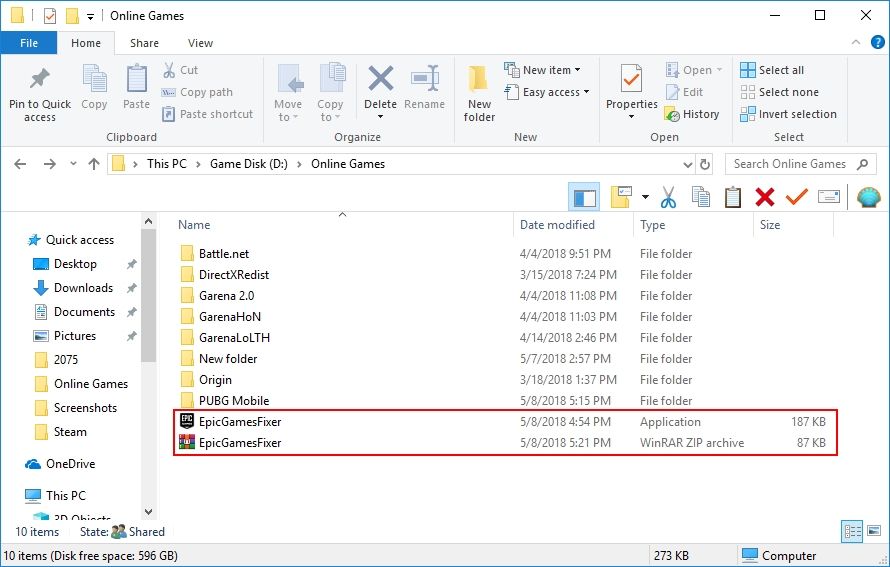890x567 pixels.
Task: Click Select all in the ribbon
Action: pos(772,70)
